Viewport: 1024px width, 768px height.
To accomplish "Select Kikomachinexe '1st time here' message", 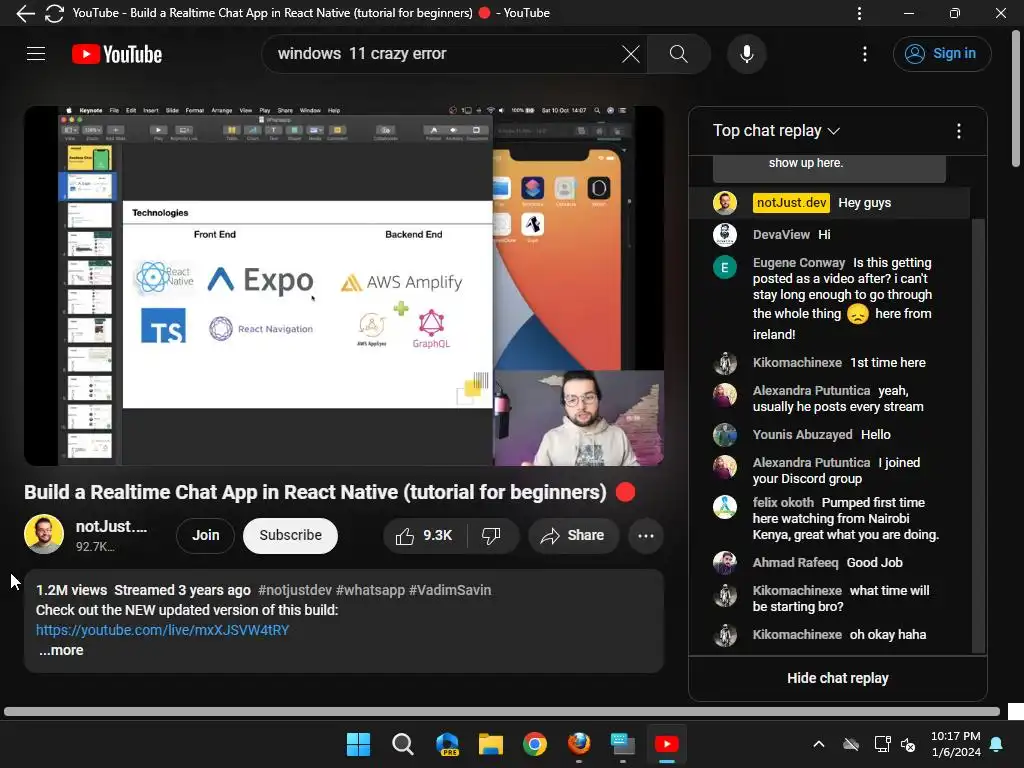I will 829,363.
